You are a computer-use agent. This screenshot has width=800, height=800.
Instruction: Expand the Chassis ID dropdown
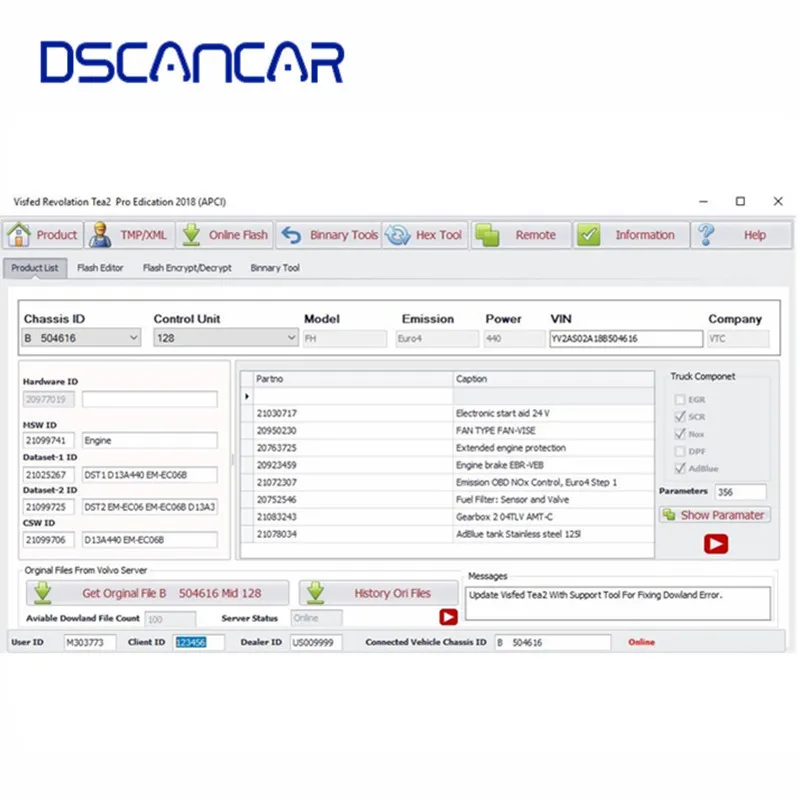133,338
